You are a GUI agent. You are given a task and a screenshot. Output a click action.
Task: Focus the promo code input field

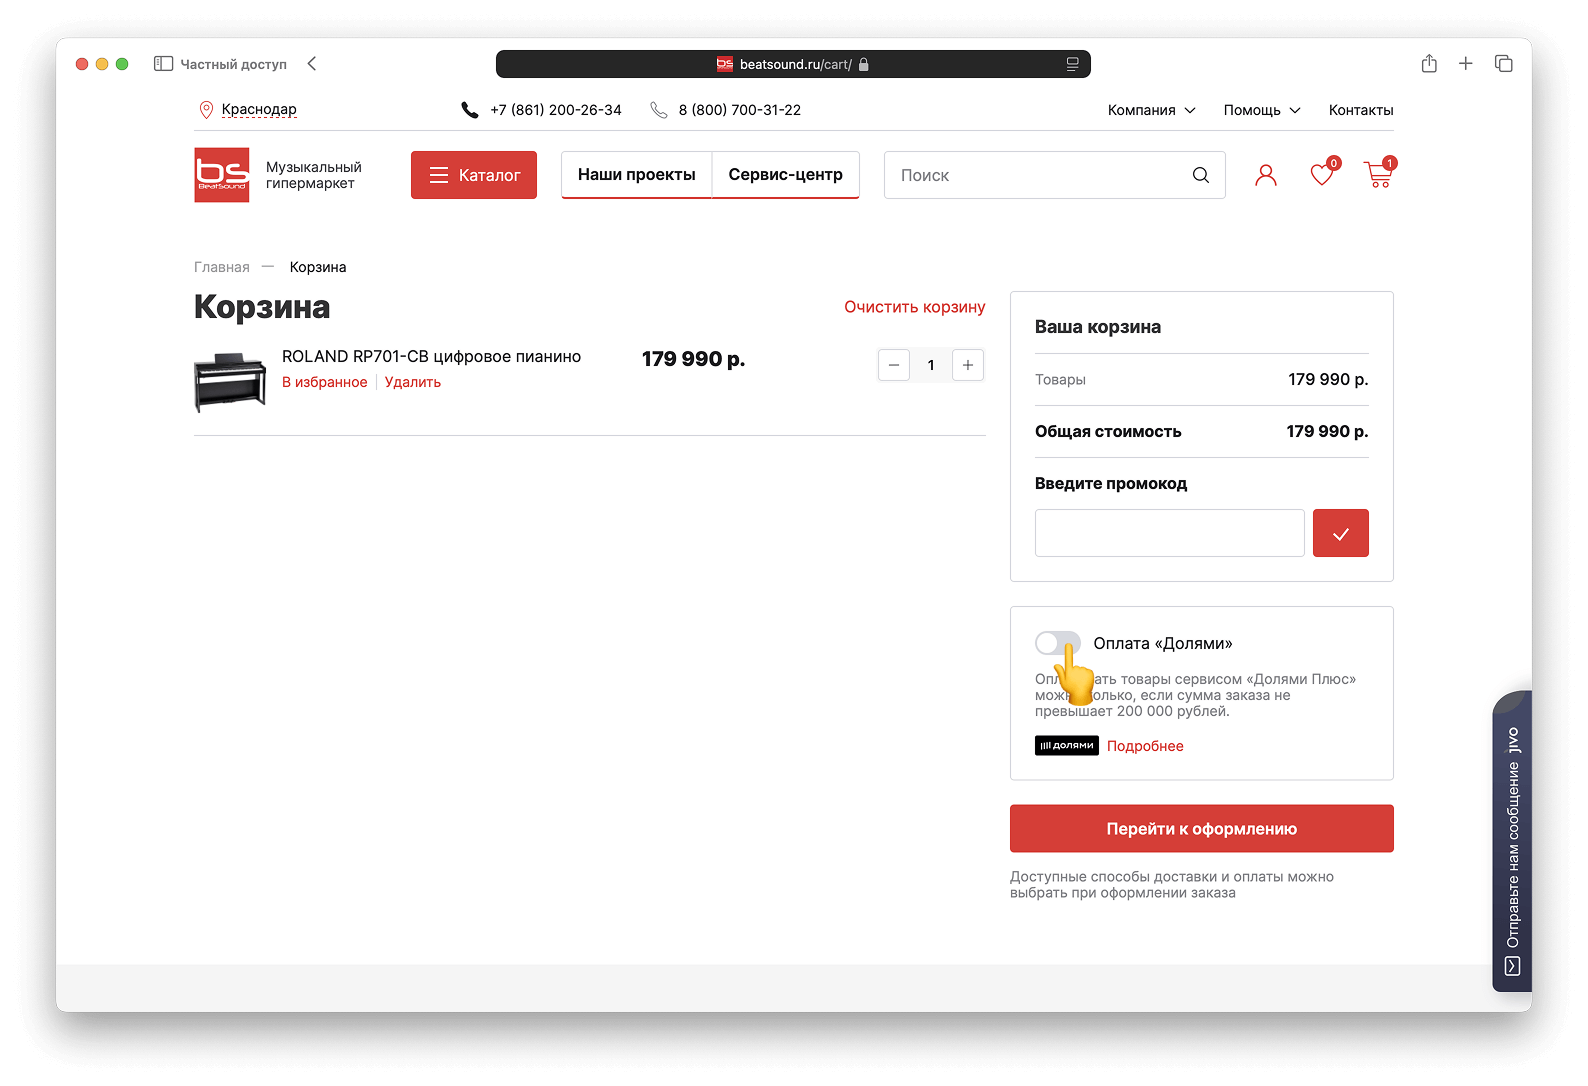coord(1170,533)
